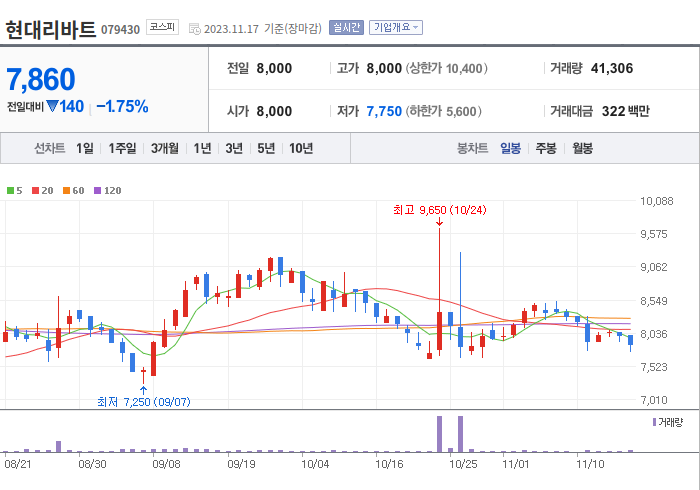Click the 봉차트 label
Viewport: 700px width, 490px height.
click(472, 148)
